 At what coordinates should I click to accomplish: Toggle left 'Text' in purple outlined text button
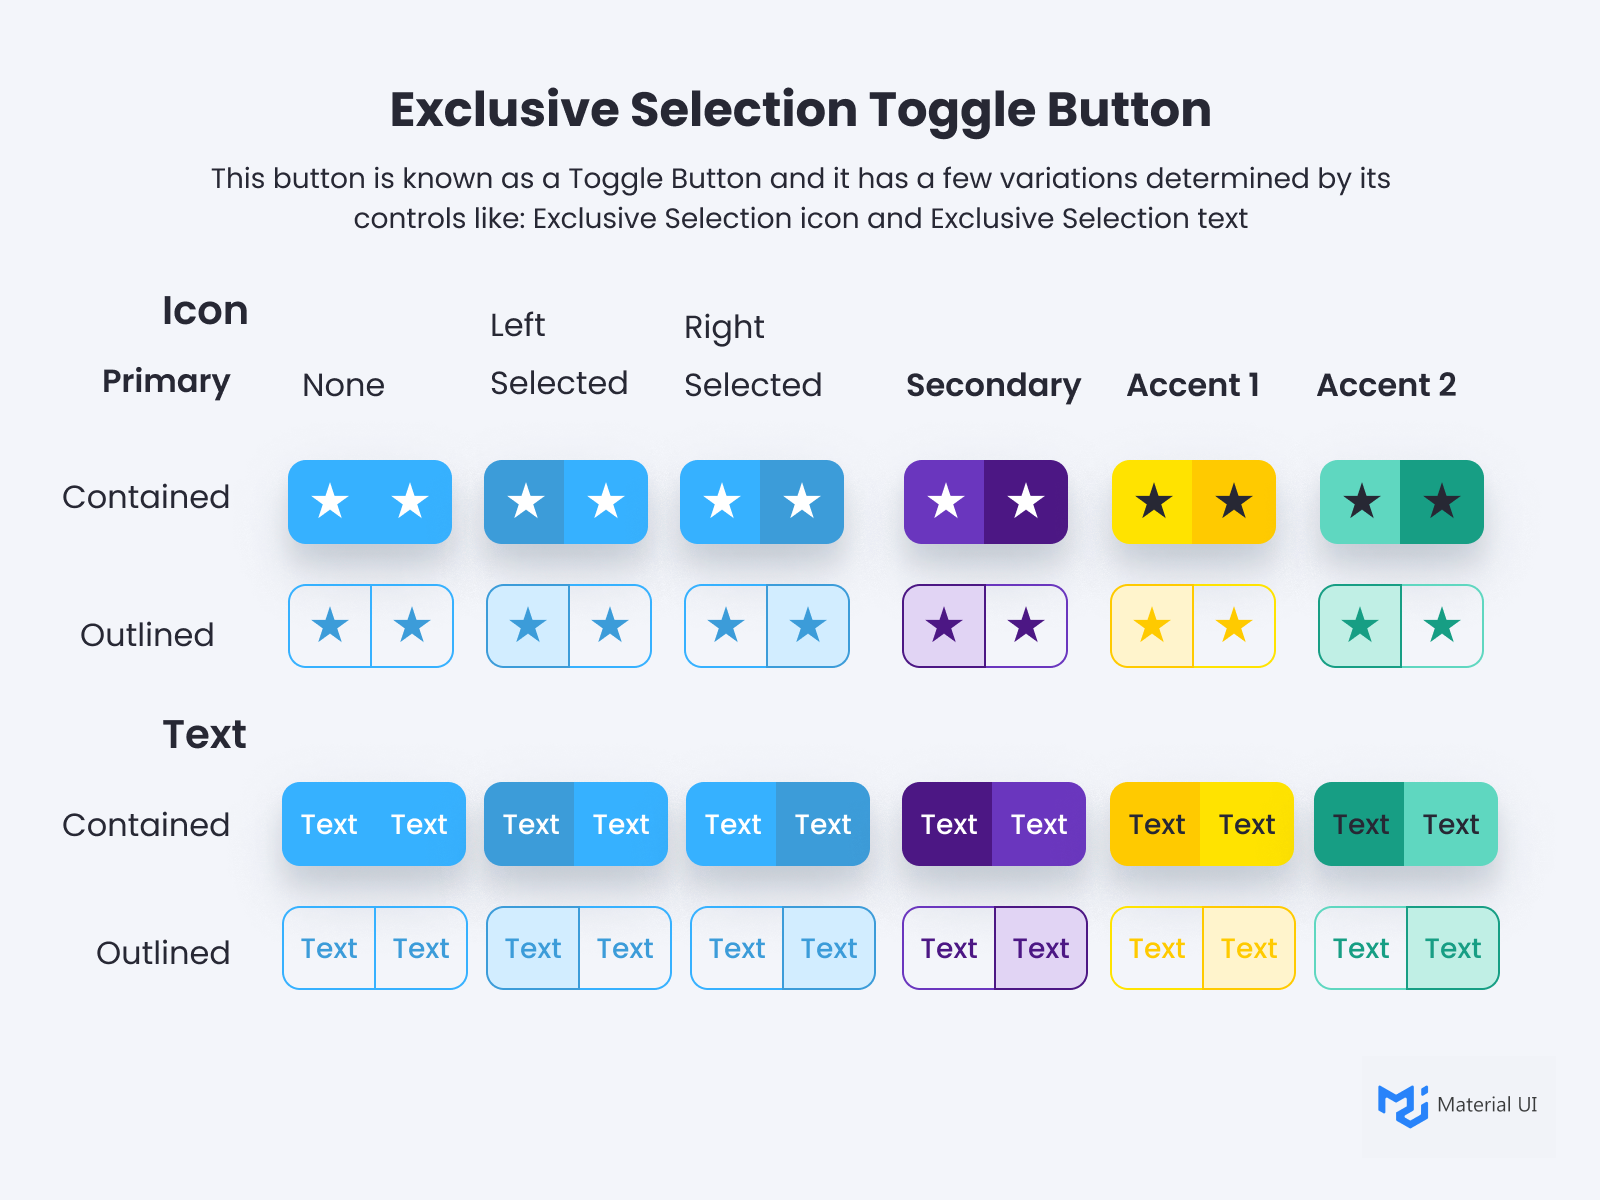pyautogui.click(x=949, y=949)
